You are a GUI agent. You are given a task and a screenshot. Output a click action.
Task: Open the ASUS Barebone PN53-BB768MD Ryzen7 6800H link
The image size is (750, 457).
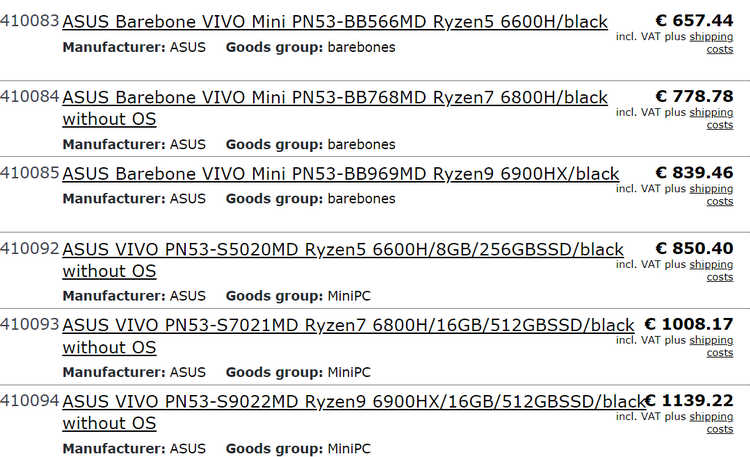point(334,98)
